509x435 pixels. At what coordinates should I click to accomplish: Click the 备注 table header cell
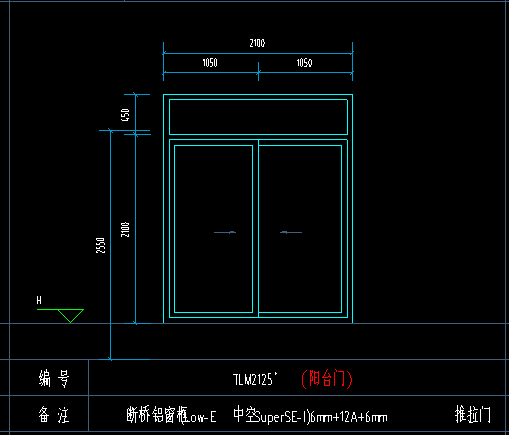tap(49, 414)
